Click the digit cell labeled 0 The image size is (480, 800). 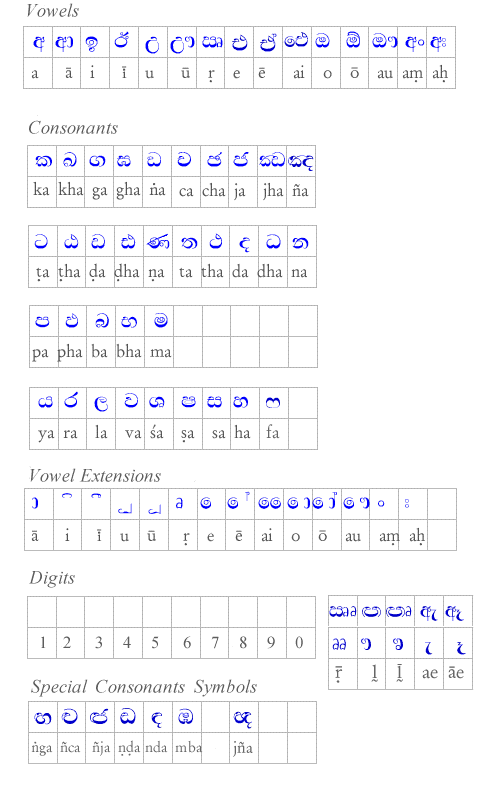pos(299,642)
